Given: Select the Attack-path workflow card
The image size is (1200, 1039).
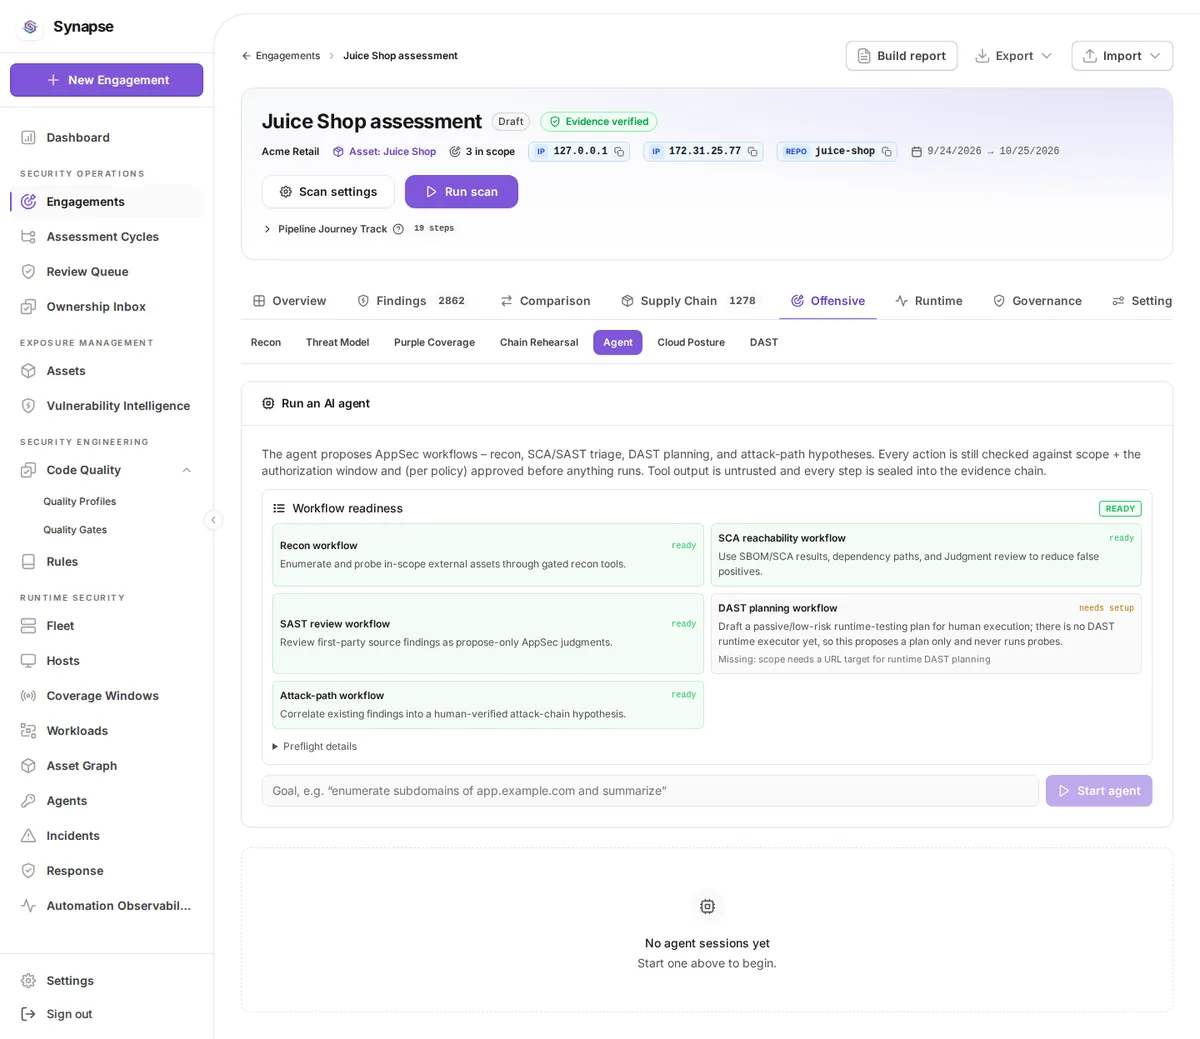Looking at the screenshot, I should [x=488, y=705].
